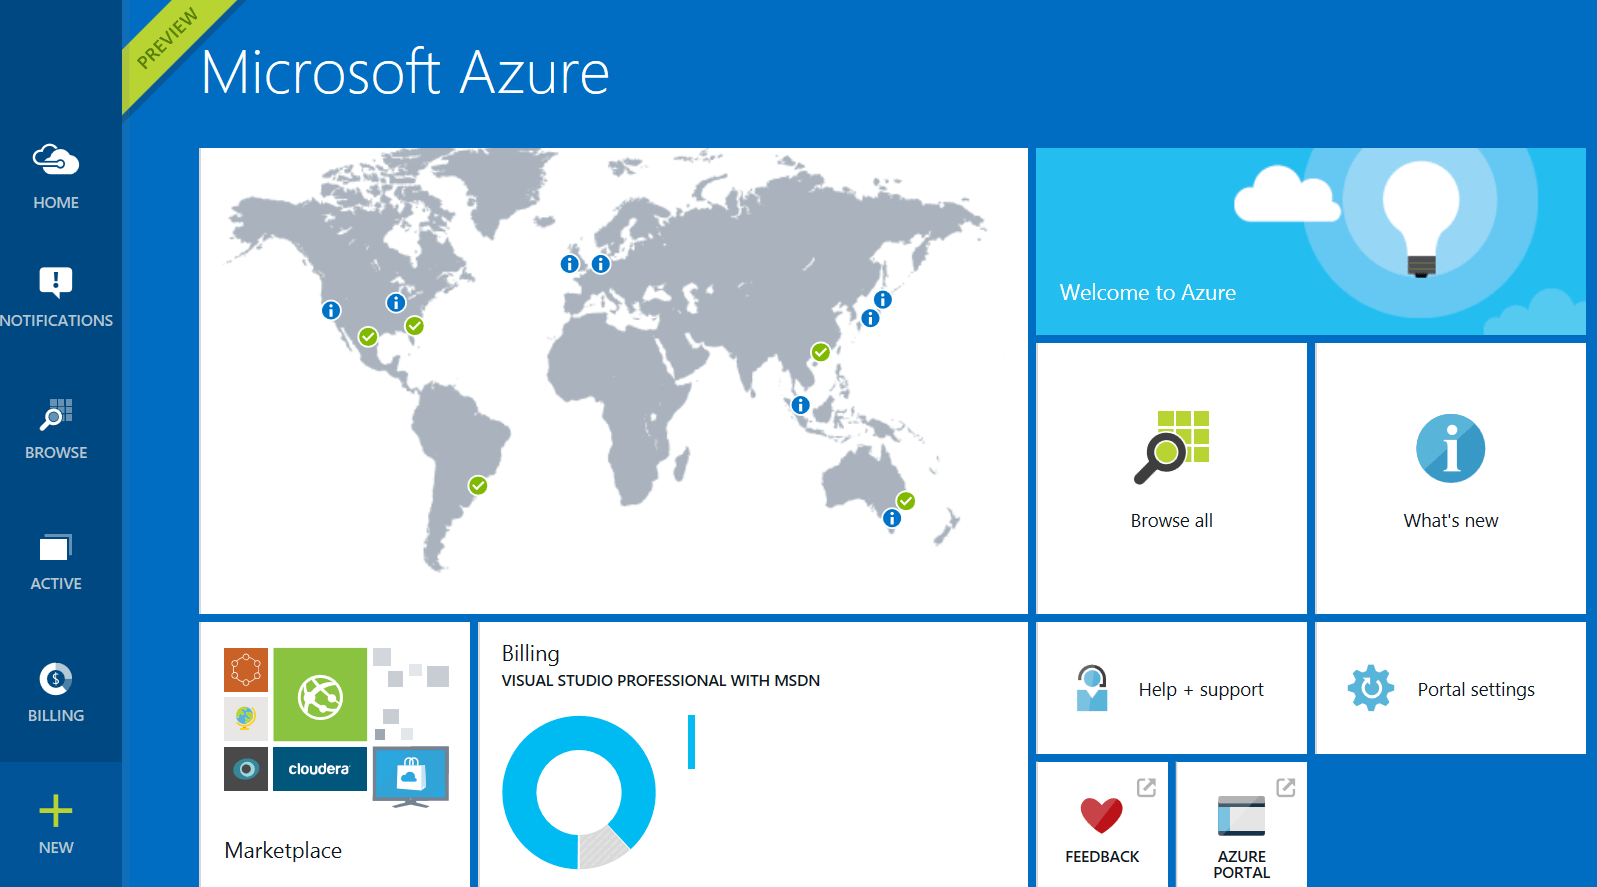The height and width of the screenshot is (887, 1597).
Task: Click the What's new info icon
Action: (x=1451, y=448)
